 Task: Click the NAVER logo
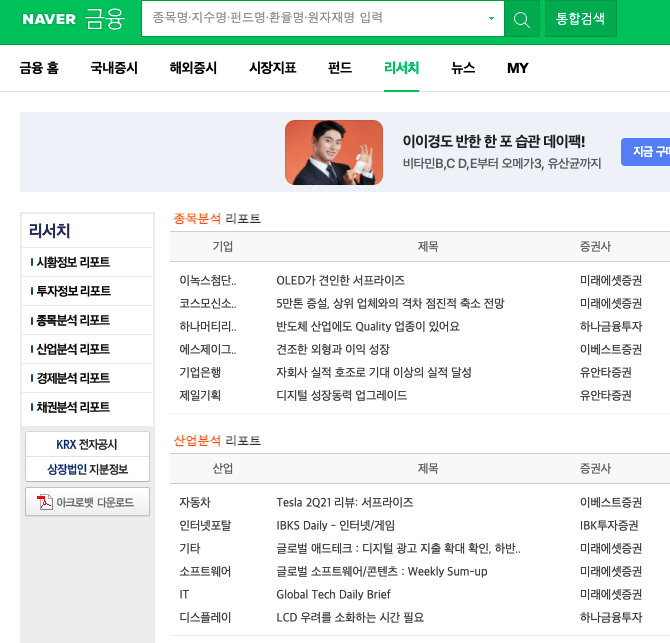(x=49, y=19)
